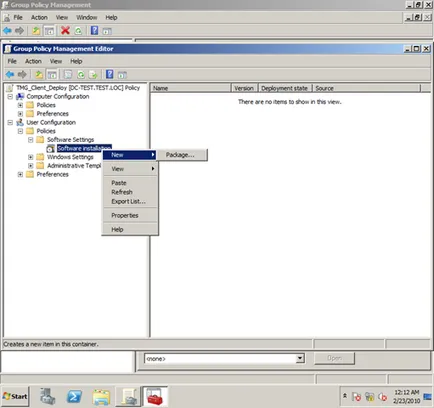434x408 pixels.
Task: Collapse Policies under User Configuration
Action: click(x=20, y=131)
